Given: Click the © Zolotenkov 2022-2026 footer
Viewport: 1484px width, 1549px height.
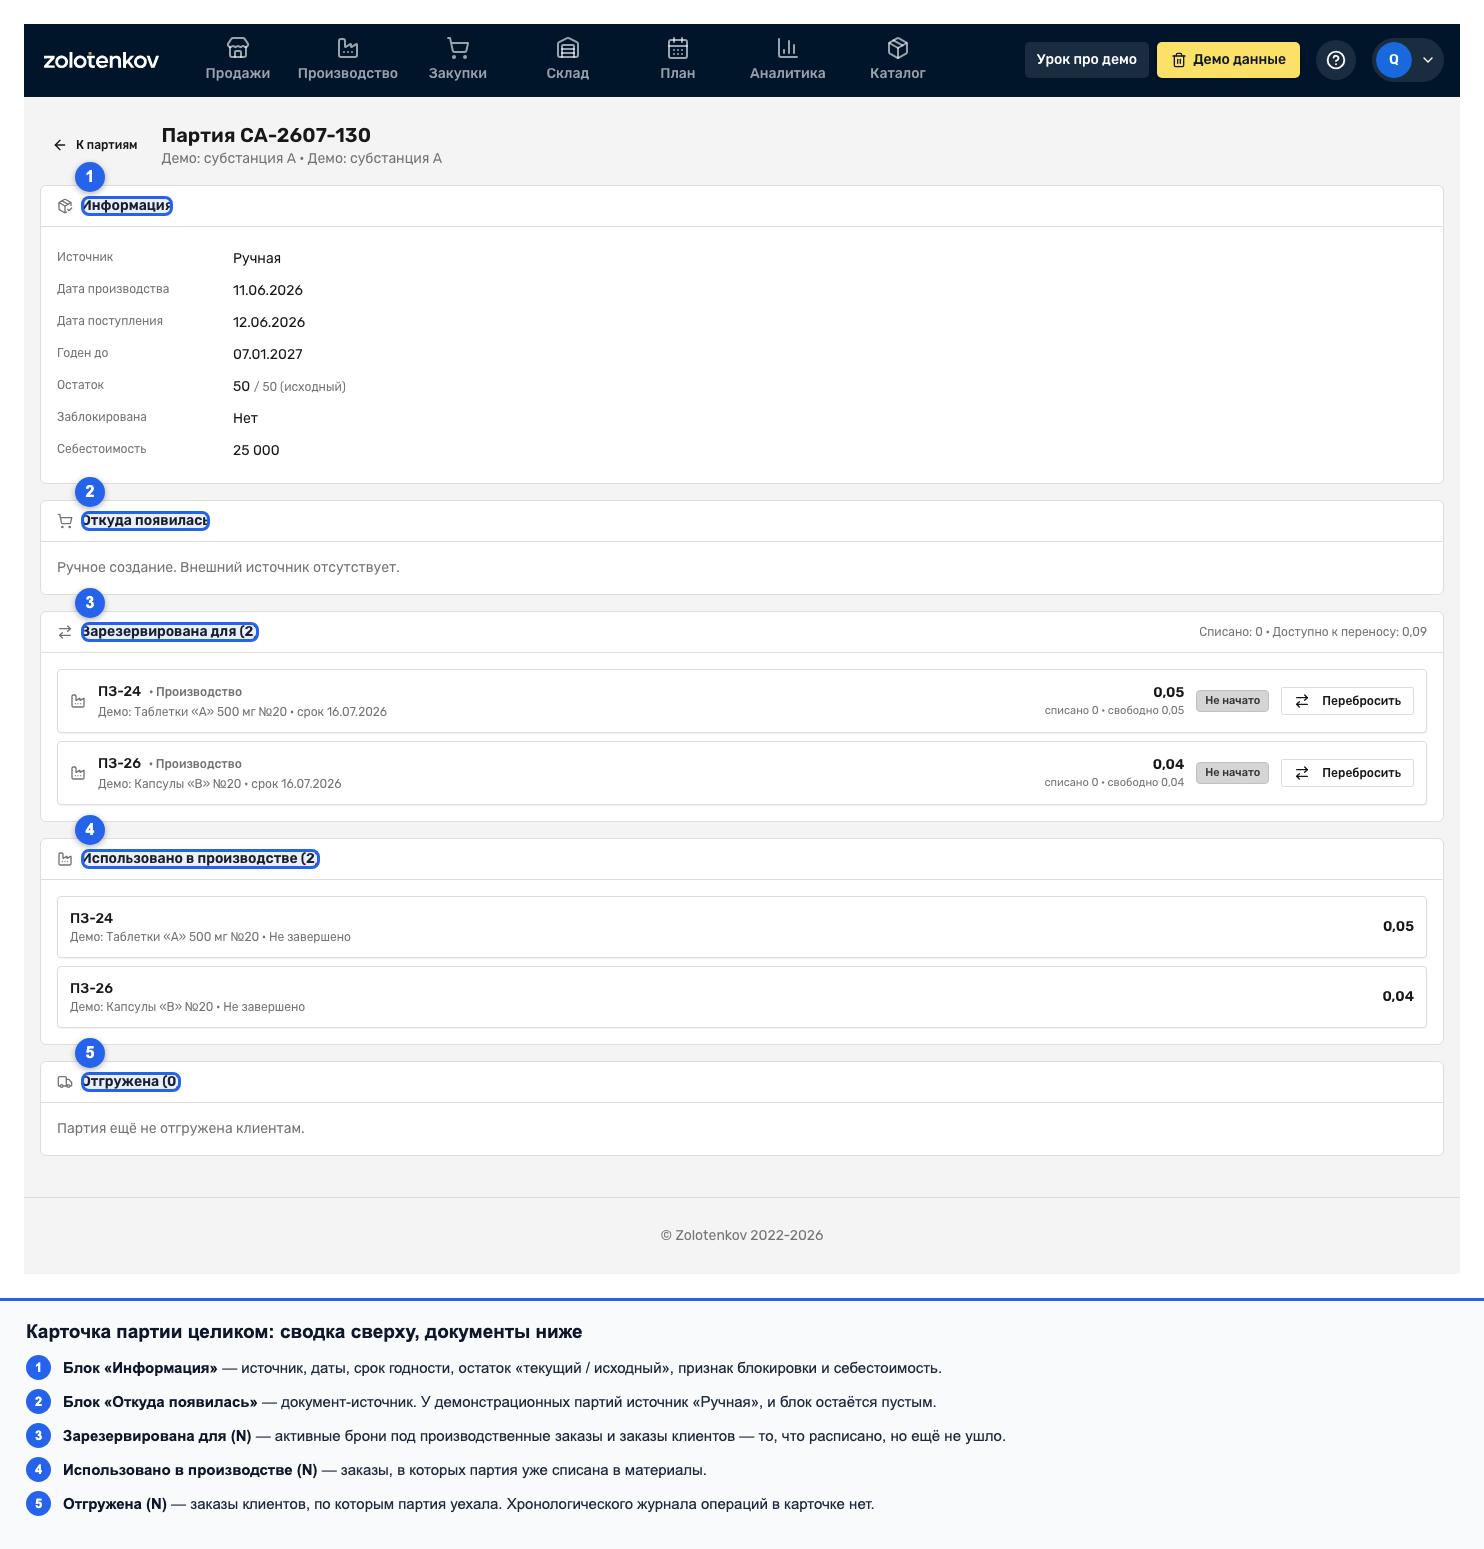Looking at the screenshot, I should tap(742, 1235).
